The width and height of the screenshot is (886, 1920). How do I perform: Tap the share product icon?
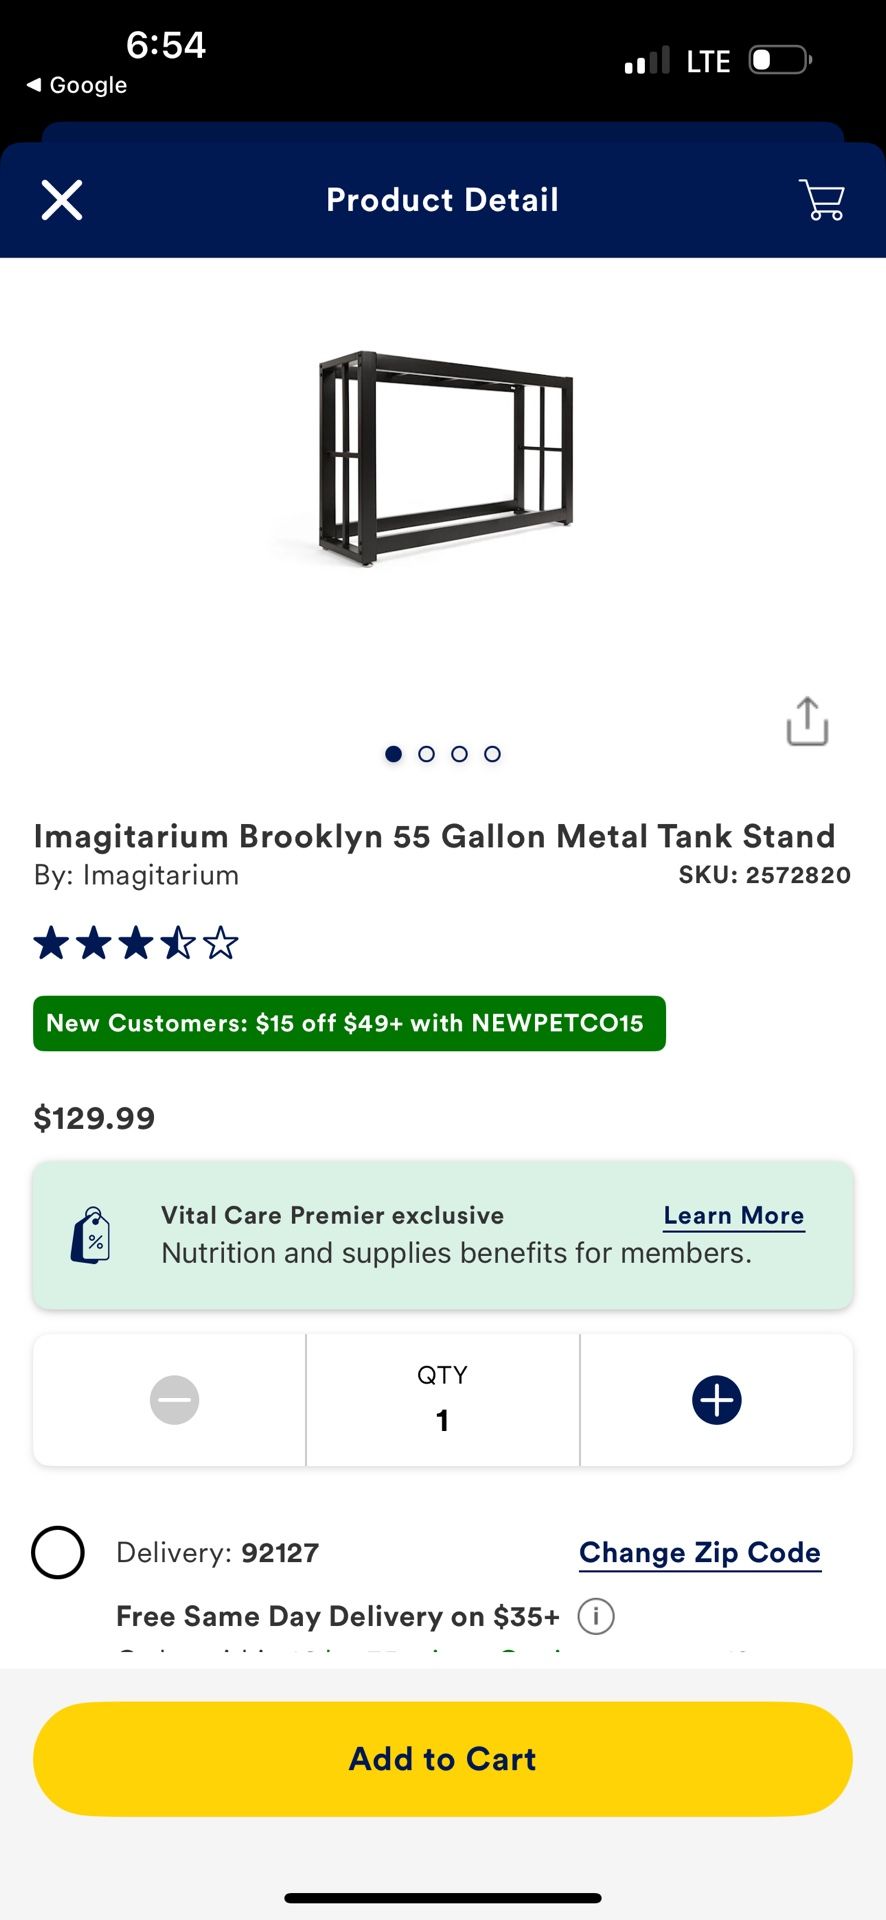807,721
